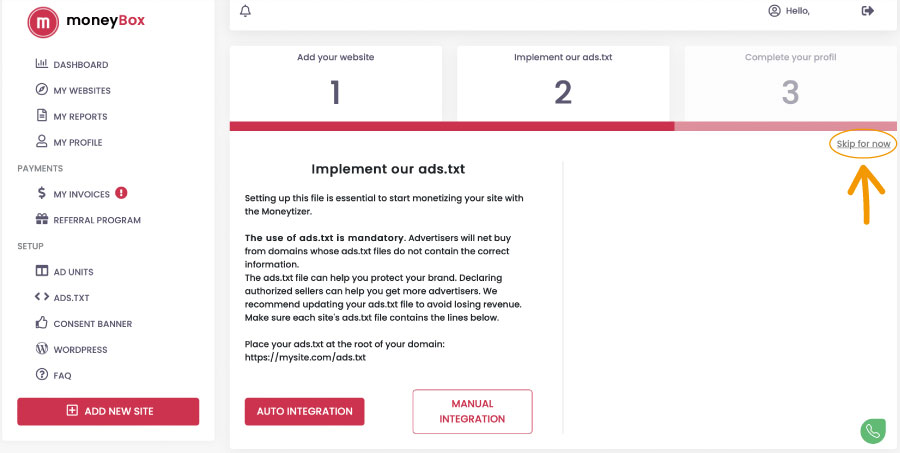
Task: Click the green phone call icon
Action: point(873,431)
